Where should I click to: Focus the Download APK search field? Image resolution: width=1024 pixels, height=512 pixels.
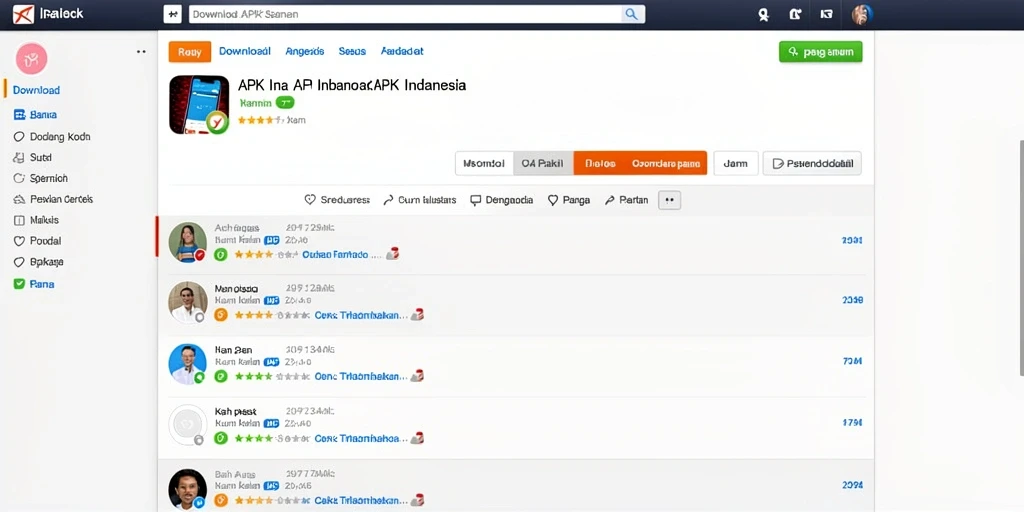(405, 14)
